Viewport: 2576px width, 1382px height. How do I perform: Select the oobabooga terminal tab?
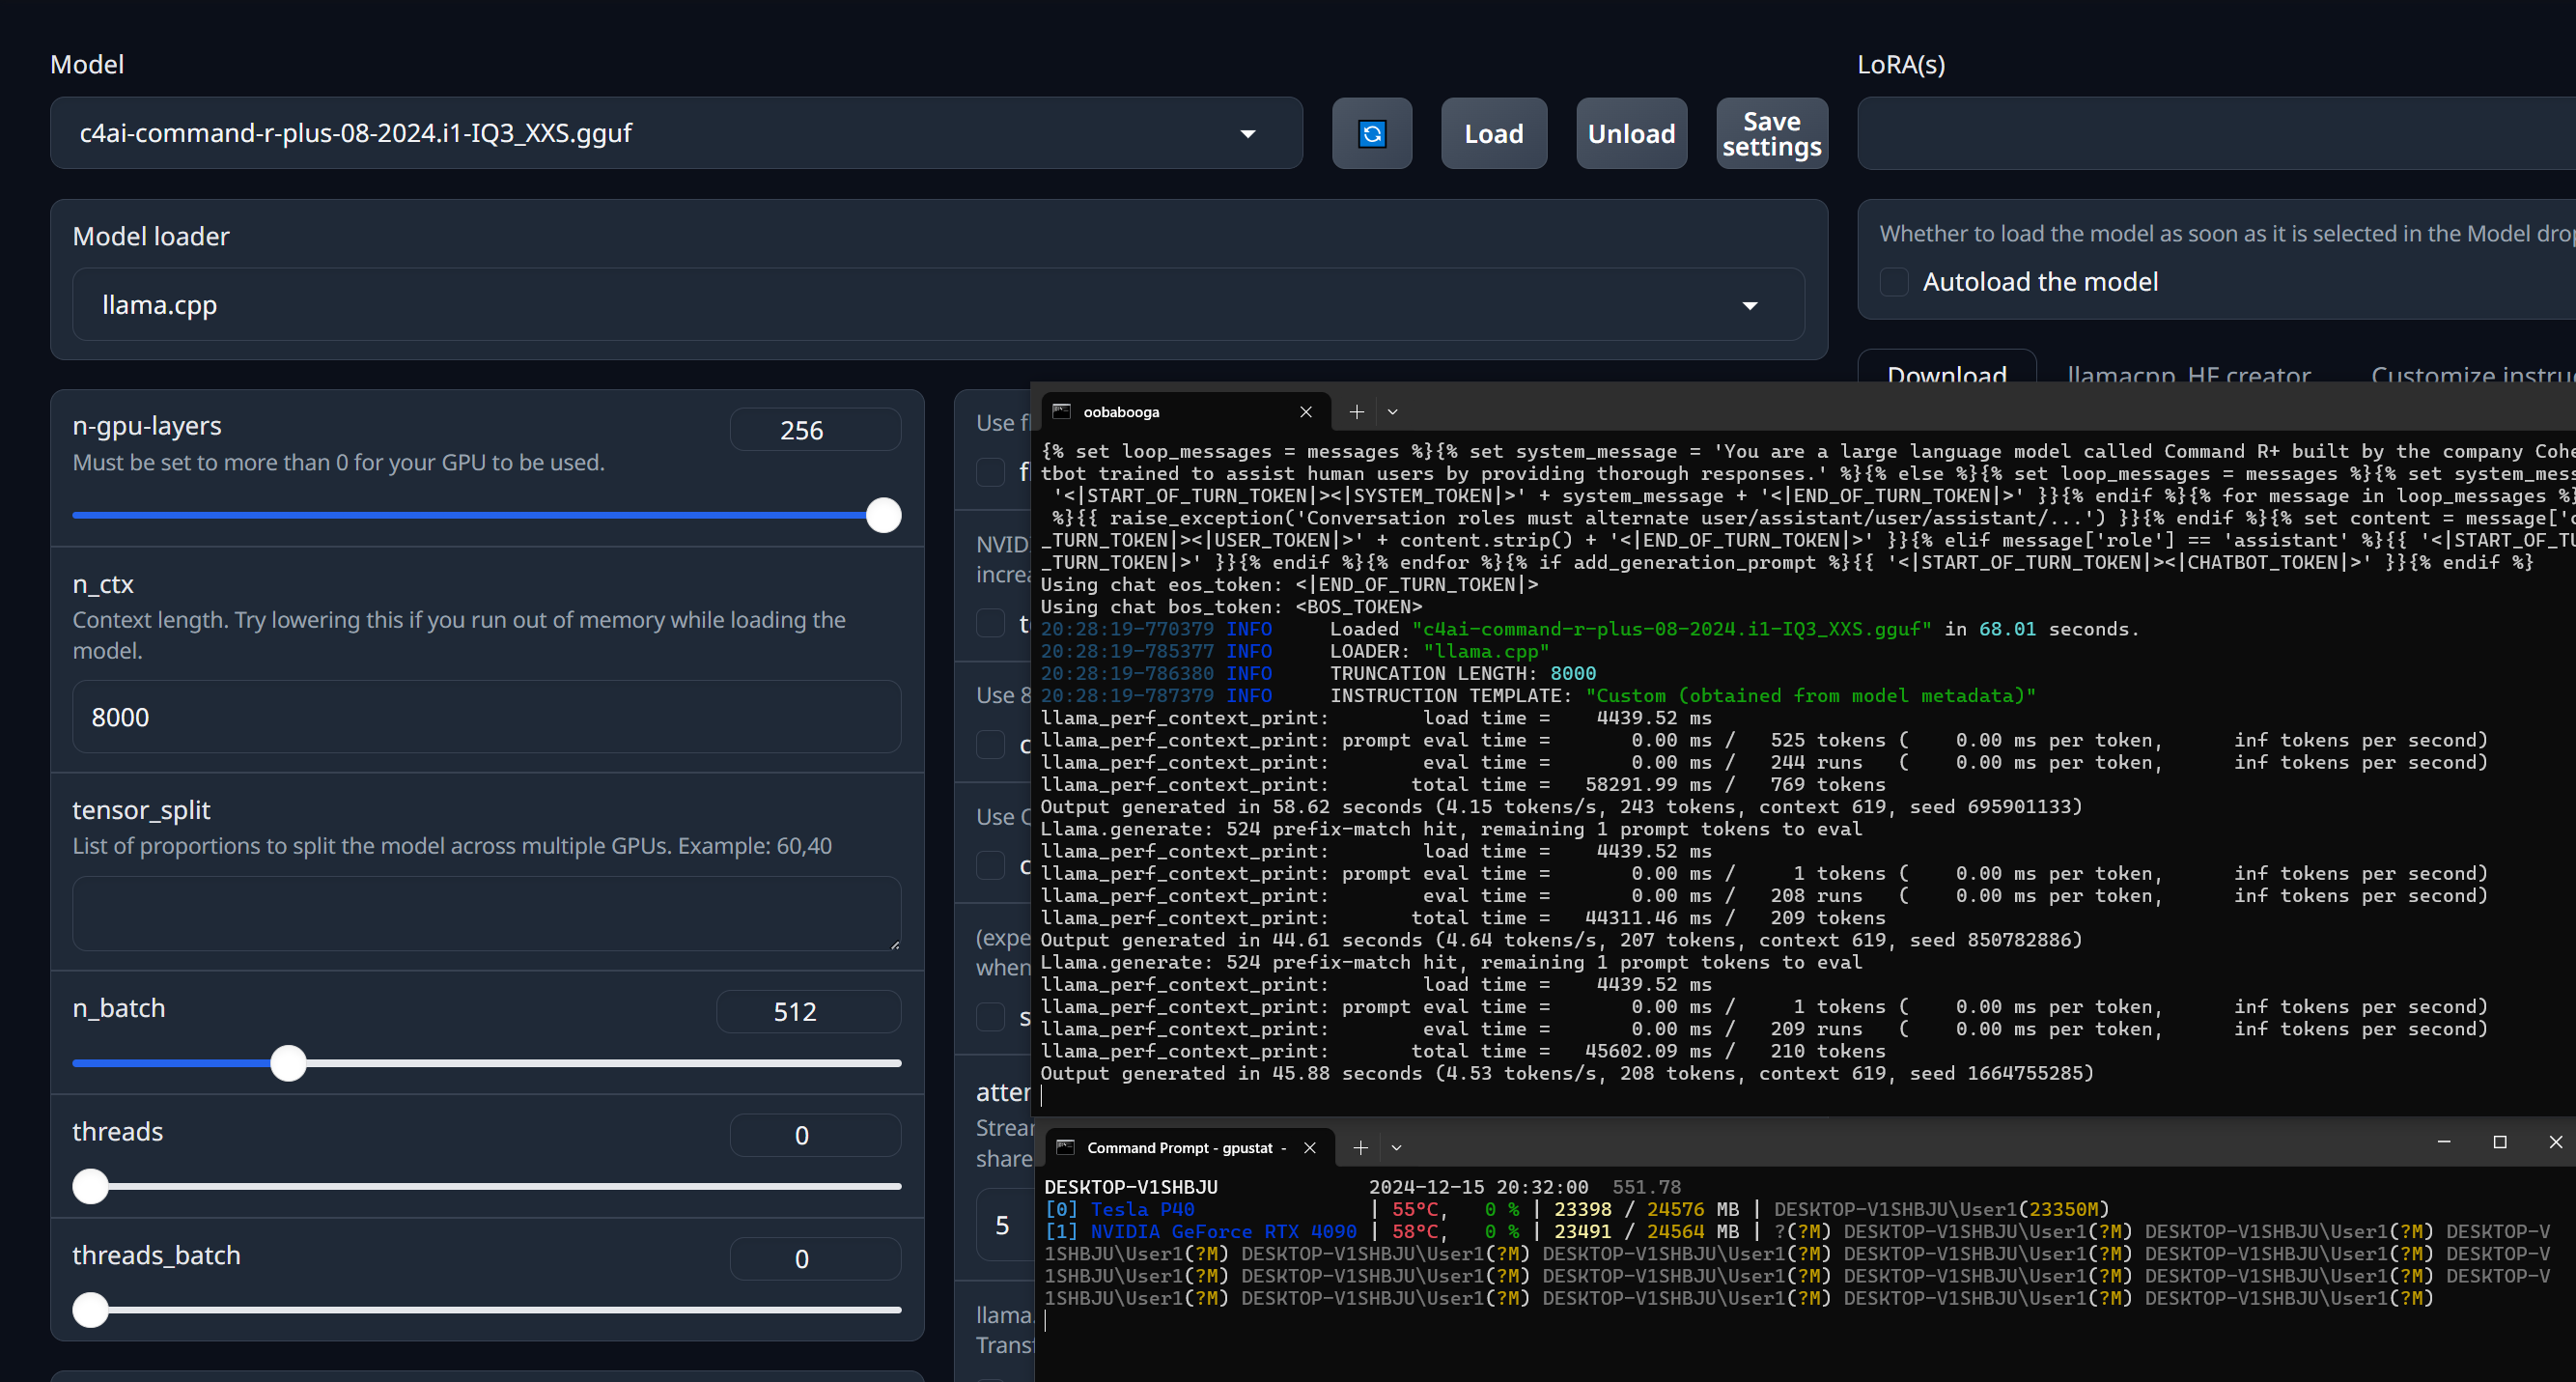[x=1185, y=411]
